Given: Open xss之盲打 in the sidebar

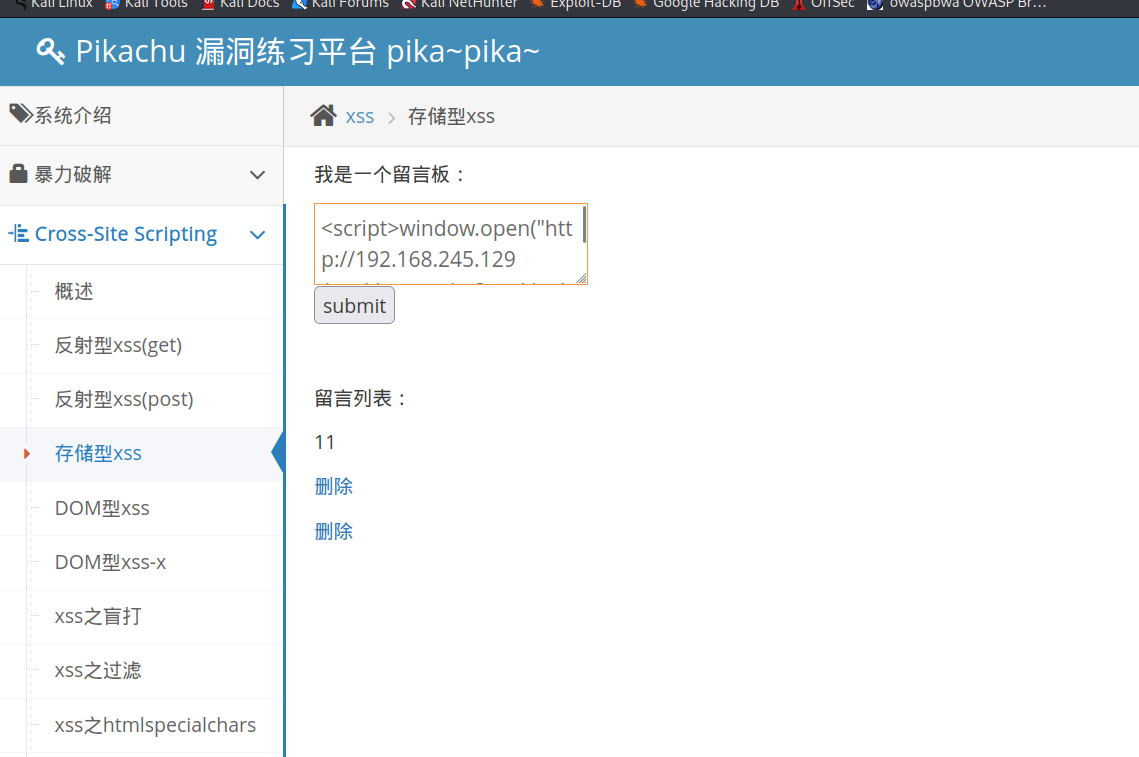Looking at the screenshot, I should pos(98,616).
